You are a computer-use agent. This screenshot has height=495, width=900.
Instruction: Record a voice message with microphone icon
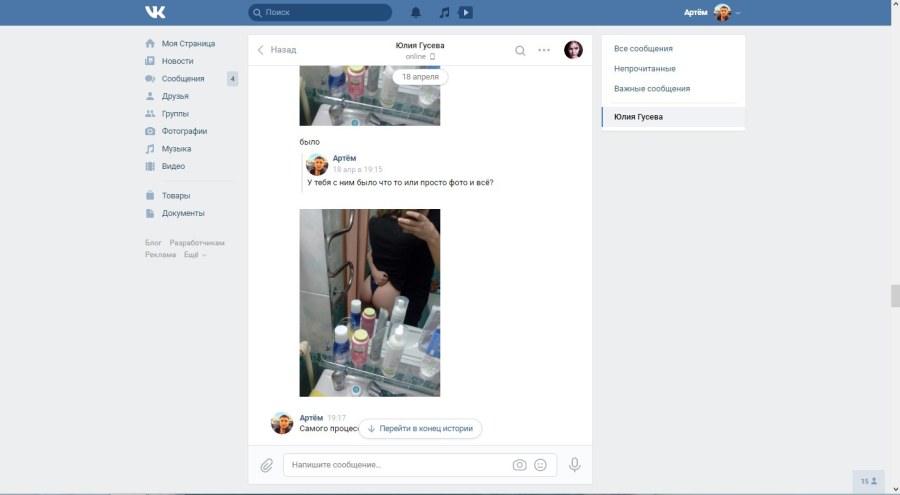(x=575, y=465)
